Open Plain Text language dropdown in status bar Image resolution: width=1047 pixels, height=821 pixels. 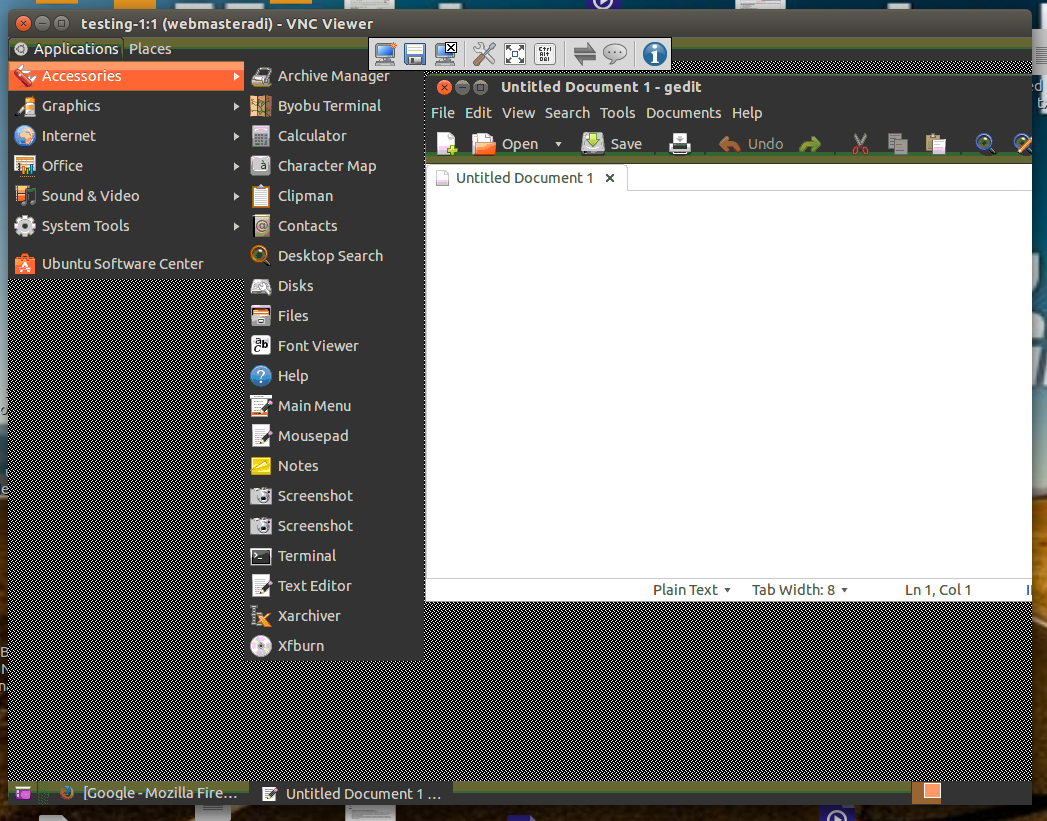pyautogui.click(x=691, y=590)
